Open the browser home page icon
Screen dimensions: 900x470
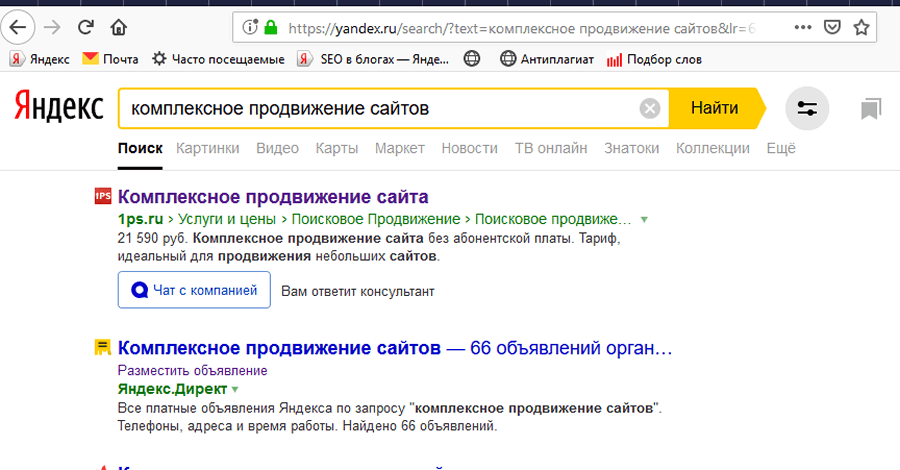pos(119,27)
